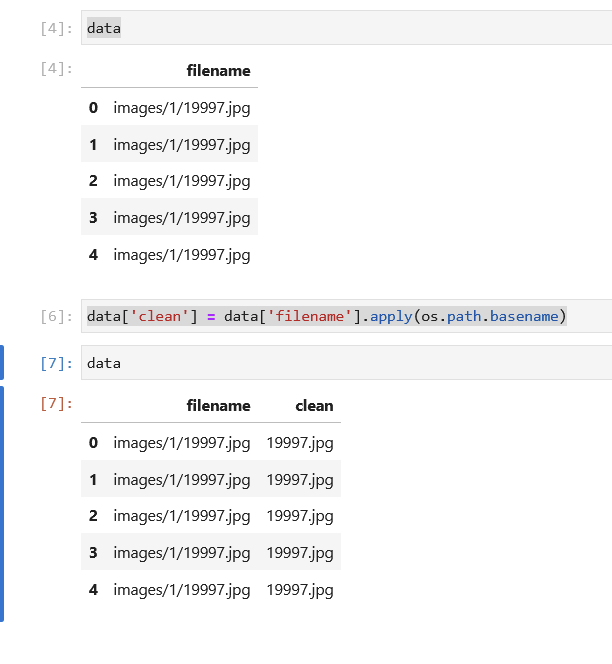This screenshot has width=612, height=664.
Task: Click the [6]: prompt label
Action: coord(56,317)
